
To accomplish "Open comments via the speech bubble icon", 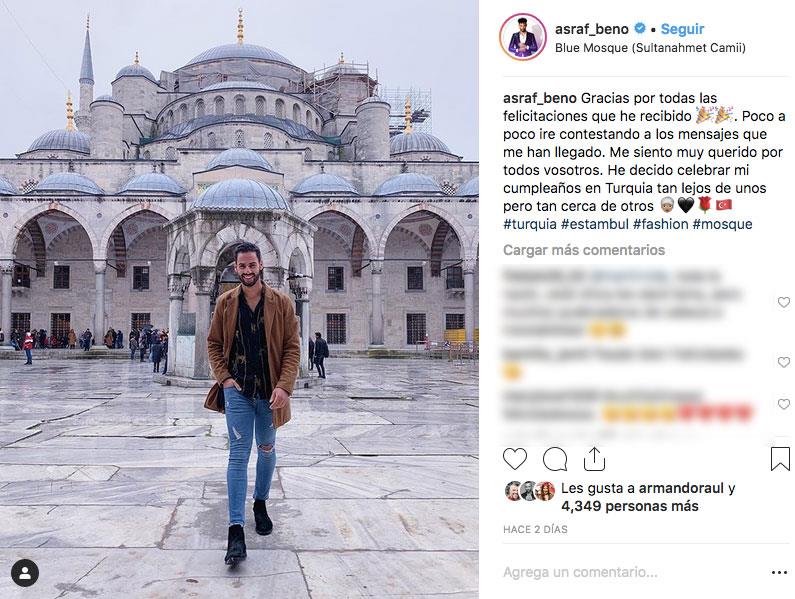I will click(x=555, y=460).
